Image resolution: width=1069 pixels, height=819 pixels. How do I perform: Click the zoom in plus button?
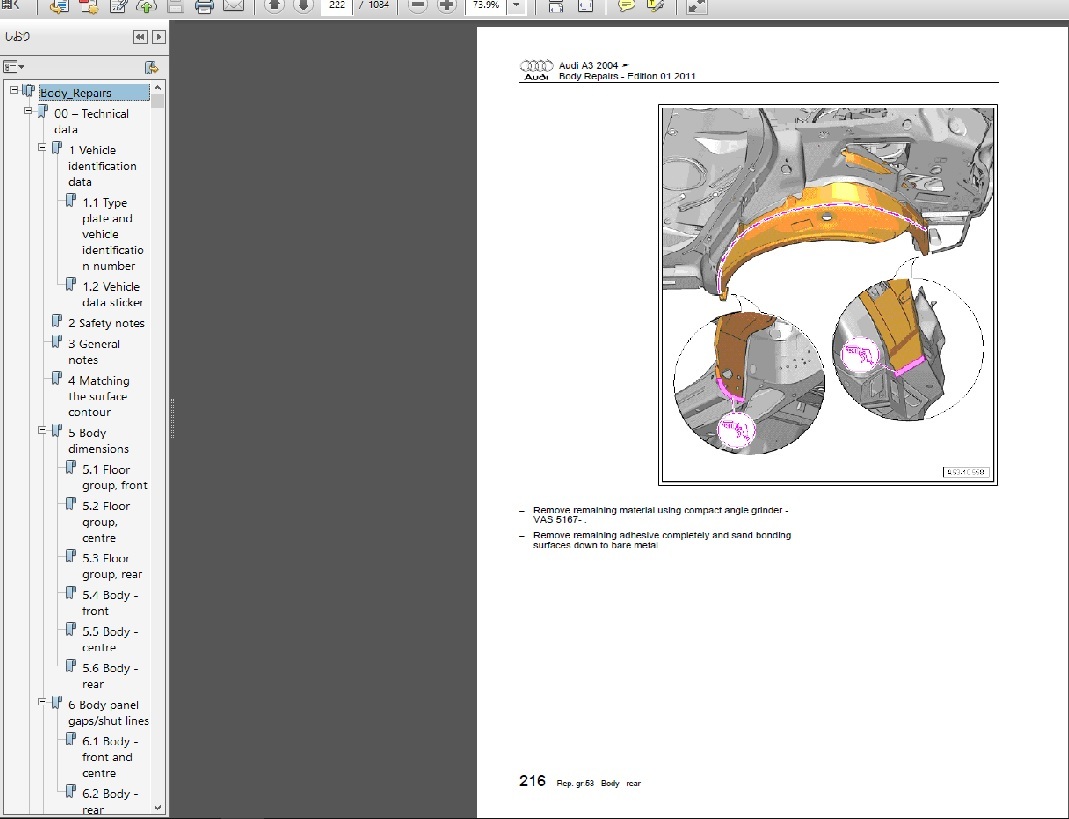coord(447,5)
